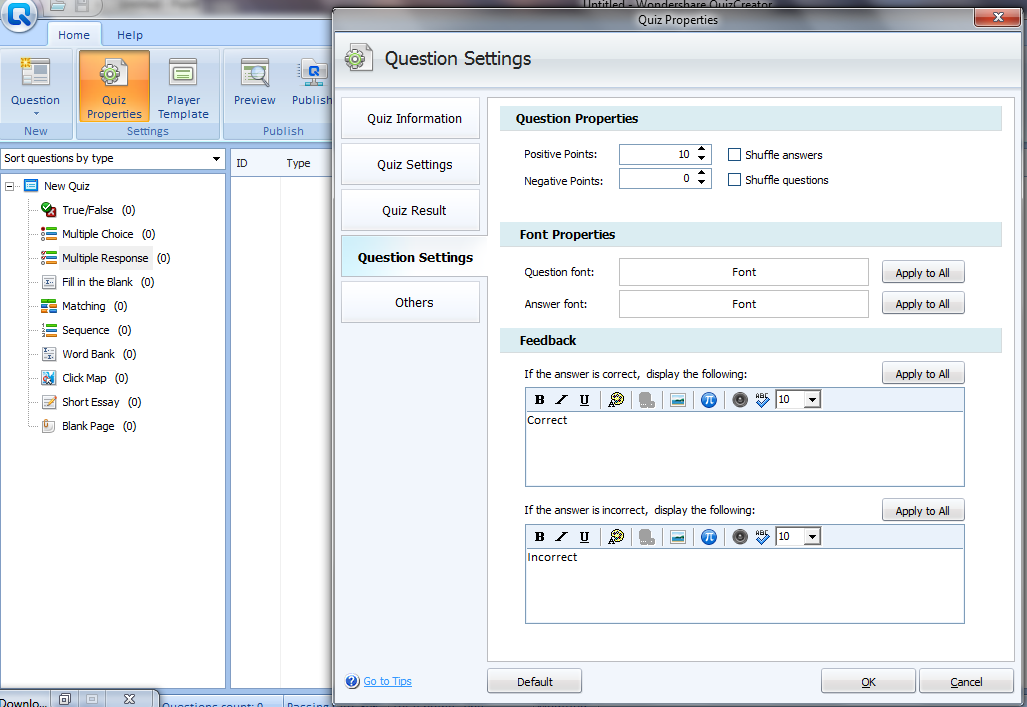Toggle bold in incorrect feedback toolbar
Screen dimensions: 1027x707
click(x=540, y=537)
